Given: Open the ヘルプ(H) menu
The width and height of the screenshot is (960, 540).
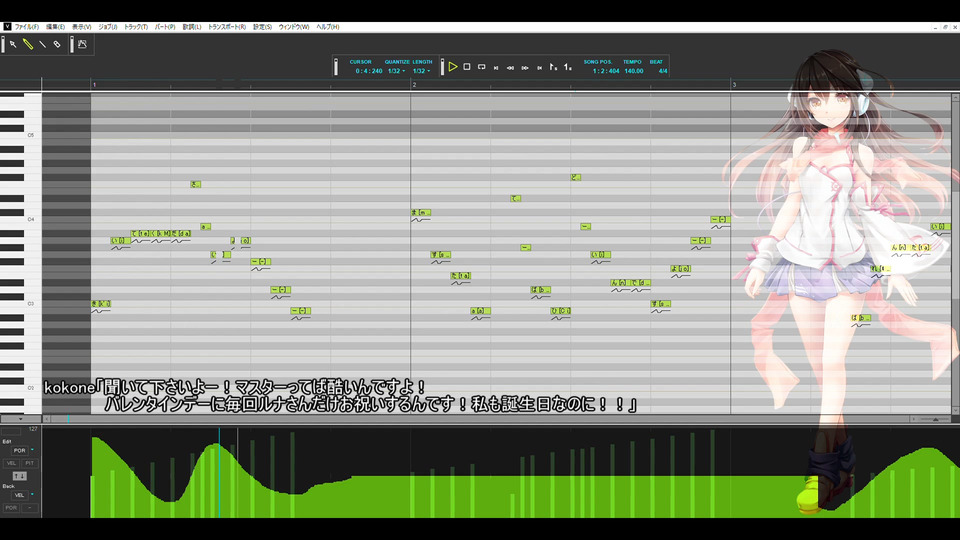Looking at the screenshot, I should point(328,27).
